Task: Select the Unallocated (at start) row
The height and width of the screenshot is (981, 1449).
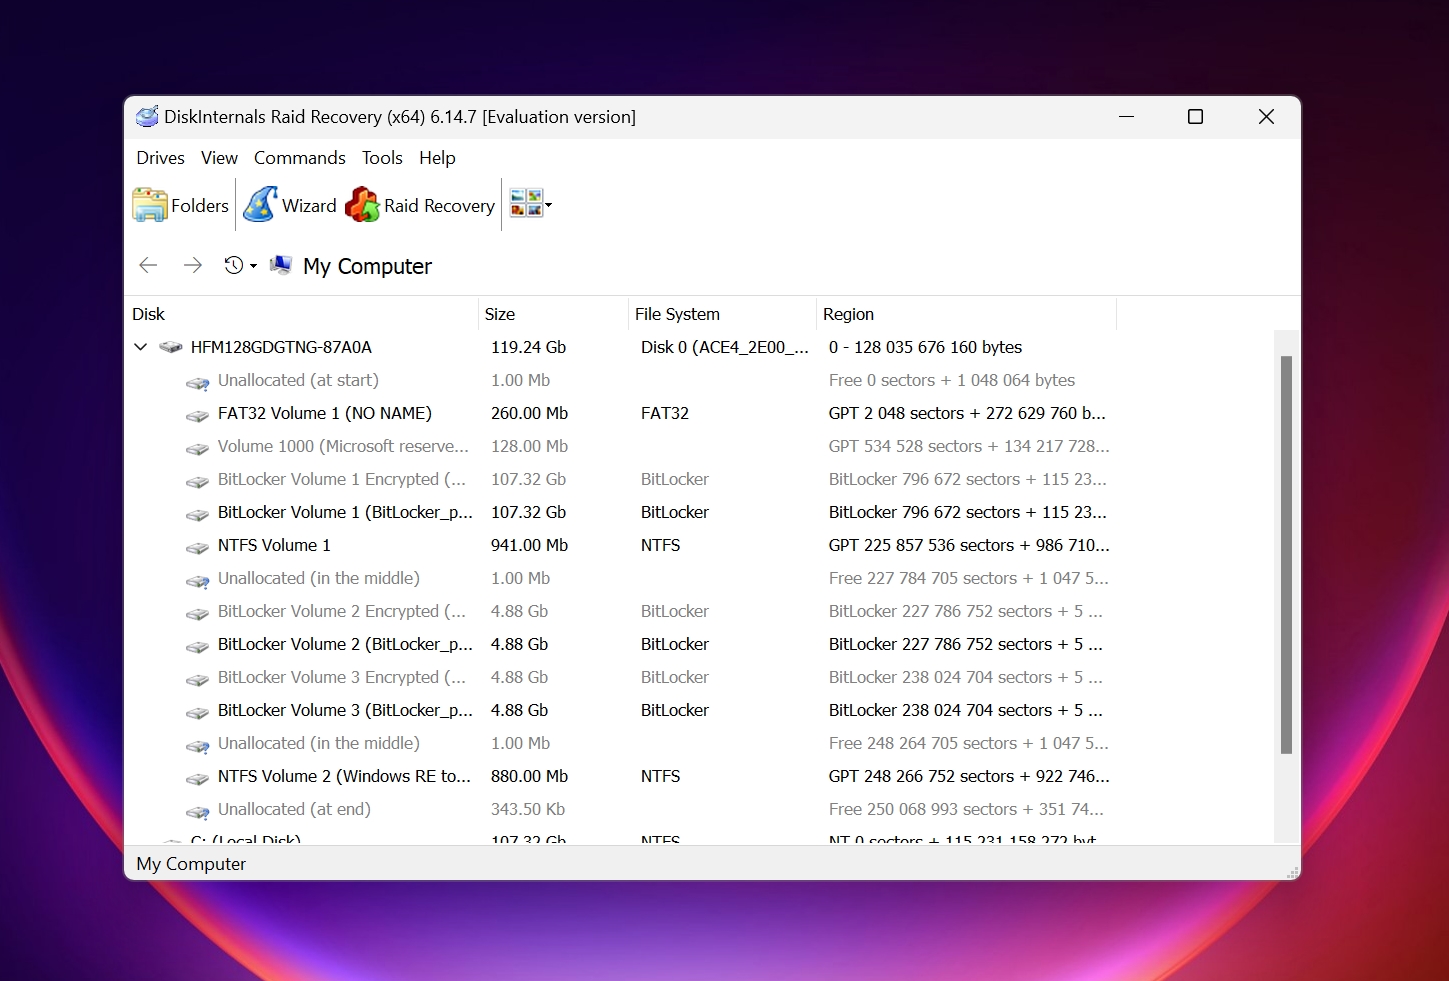Action: click(x=699, y=380)
